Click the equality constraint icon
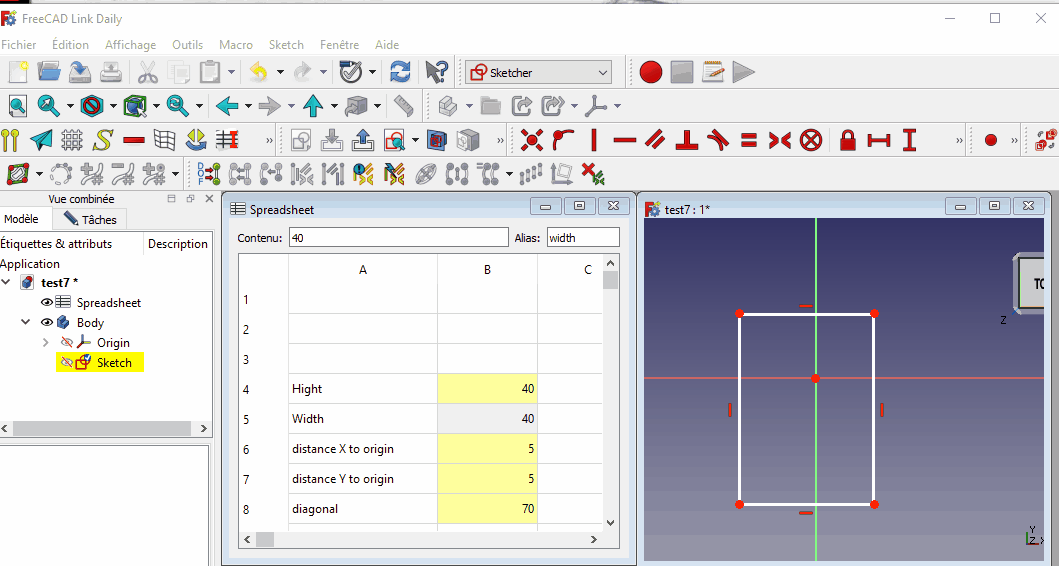1059x566 pixels. [749, 140]
